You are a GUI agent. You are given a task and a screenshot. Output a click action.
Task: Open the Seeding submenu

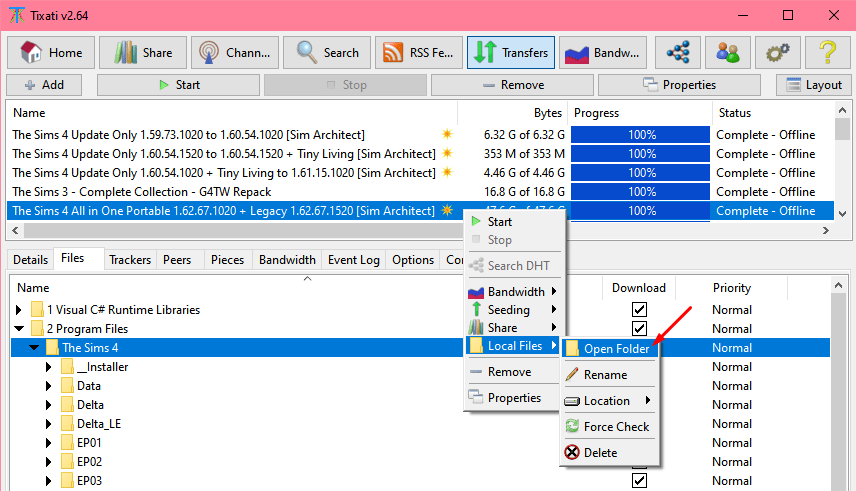(x=514, y=310)
